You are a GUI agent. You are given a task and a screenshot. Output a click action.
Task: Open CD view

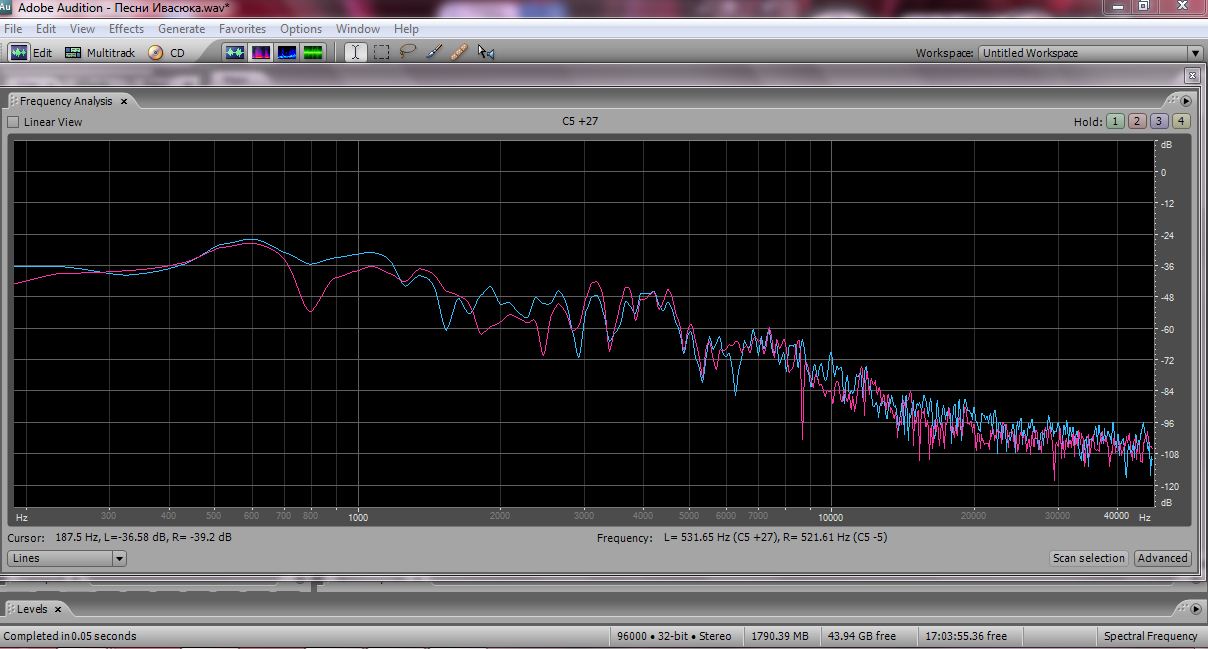pyautogui.click(x=167, y=53)
